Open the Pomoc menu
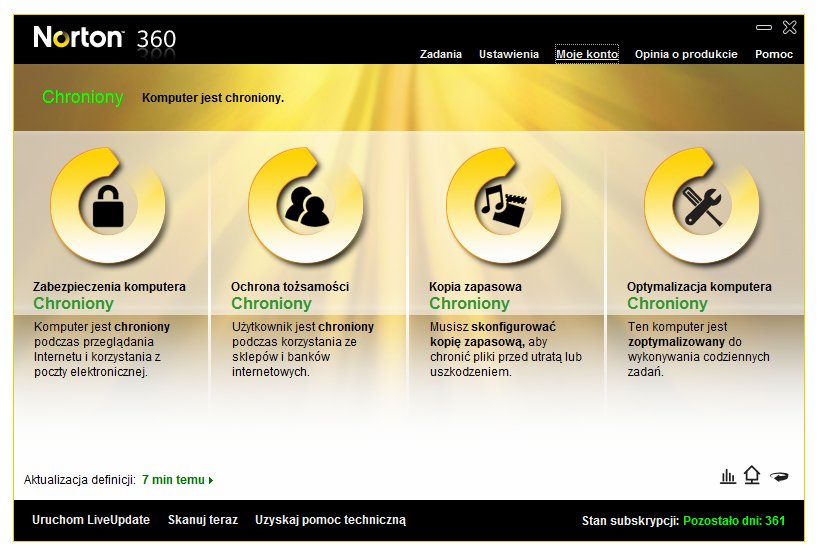Viewport: 818px width, 555px height. click(x=774, y=54)
